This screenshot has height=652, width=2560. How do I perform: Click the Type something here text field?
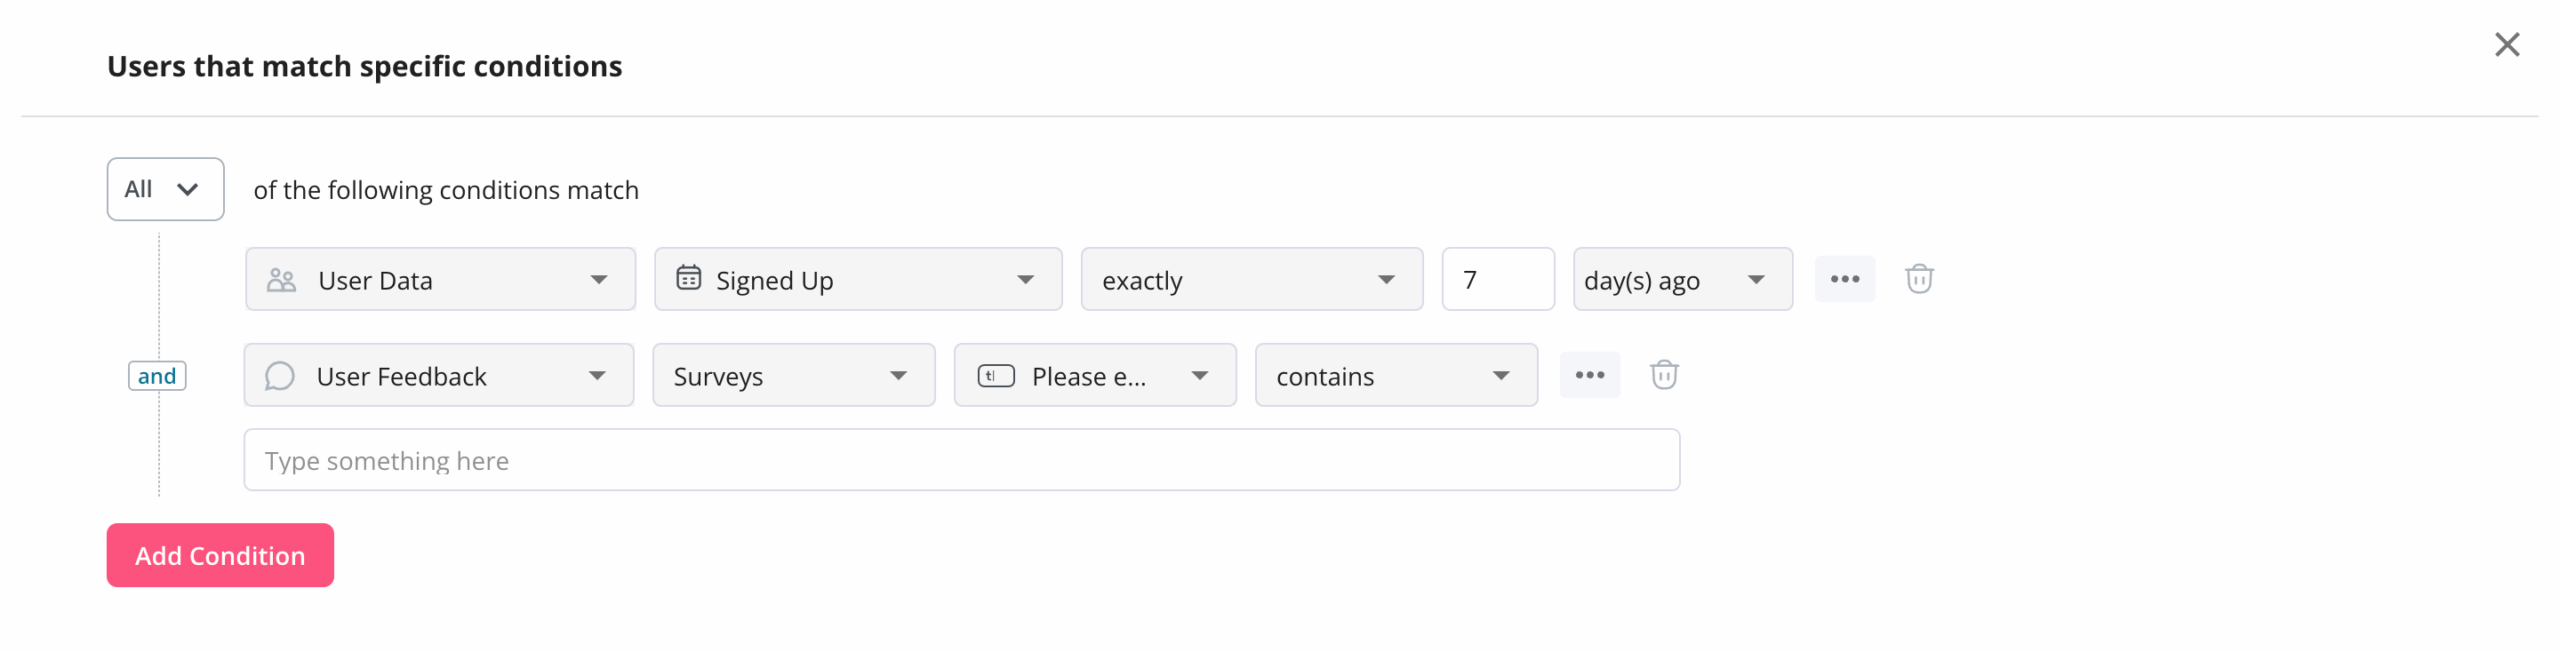coord(960,459)
